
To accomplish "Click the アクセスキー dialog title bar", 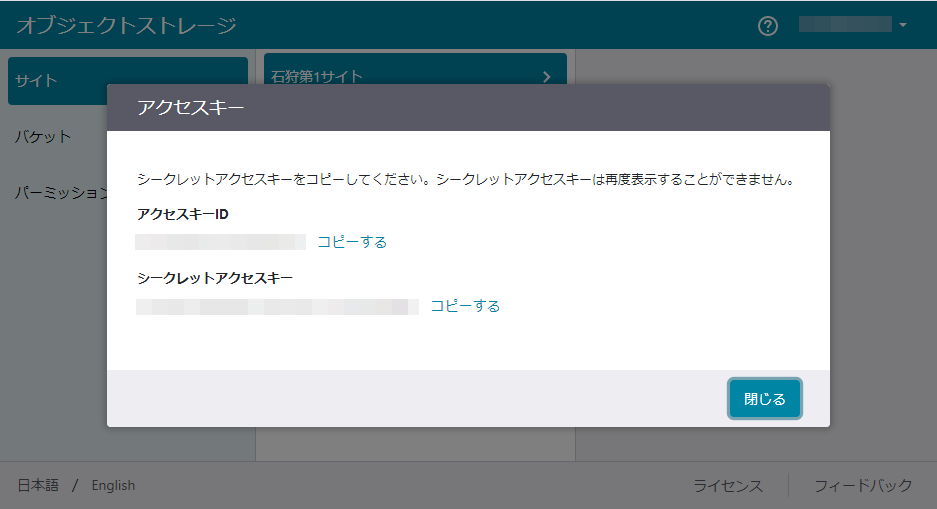I will (468, 108).
